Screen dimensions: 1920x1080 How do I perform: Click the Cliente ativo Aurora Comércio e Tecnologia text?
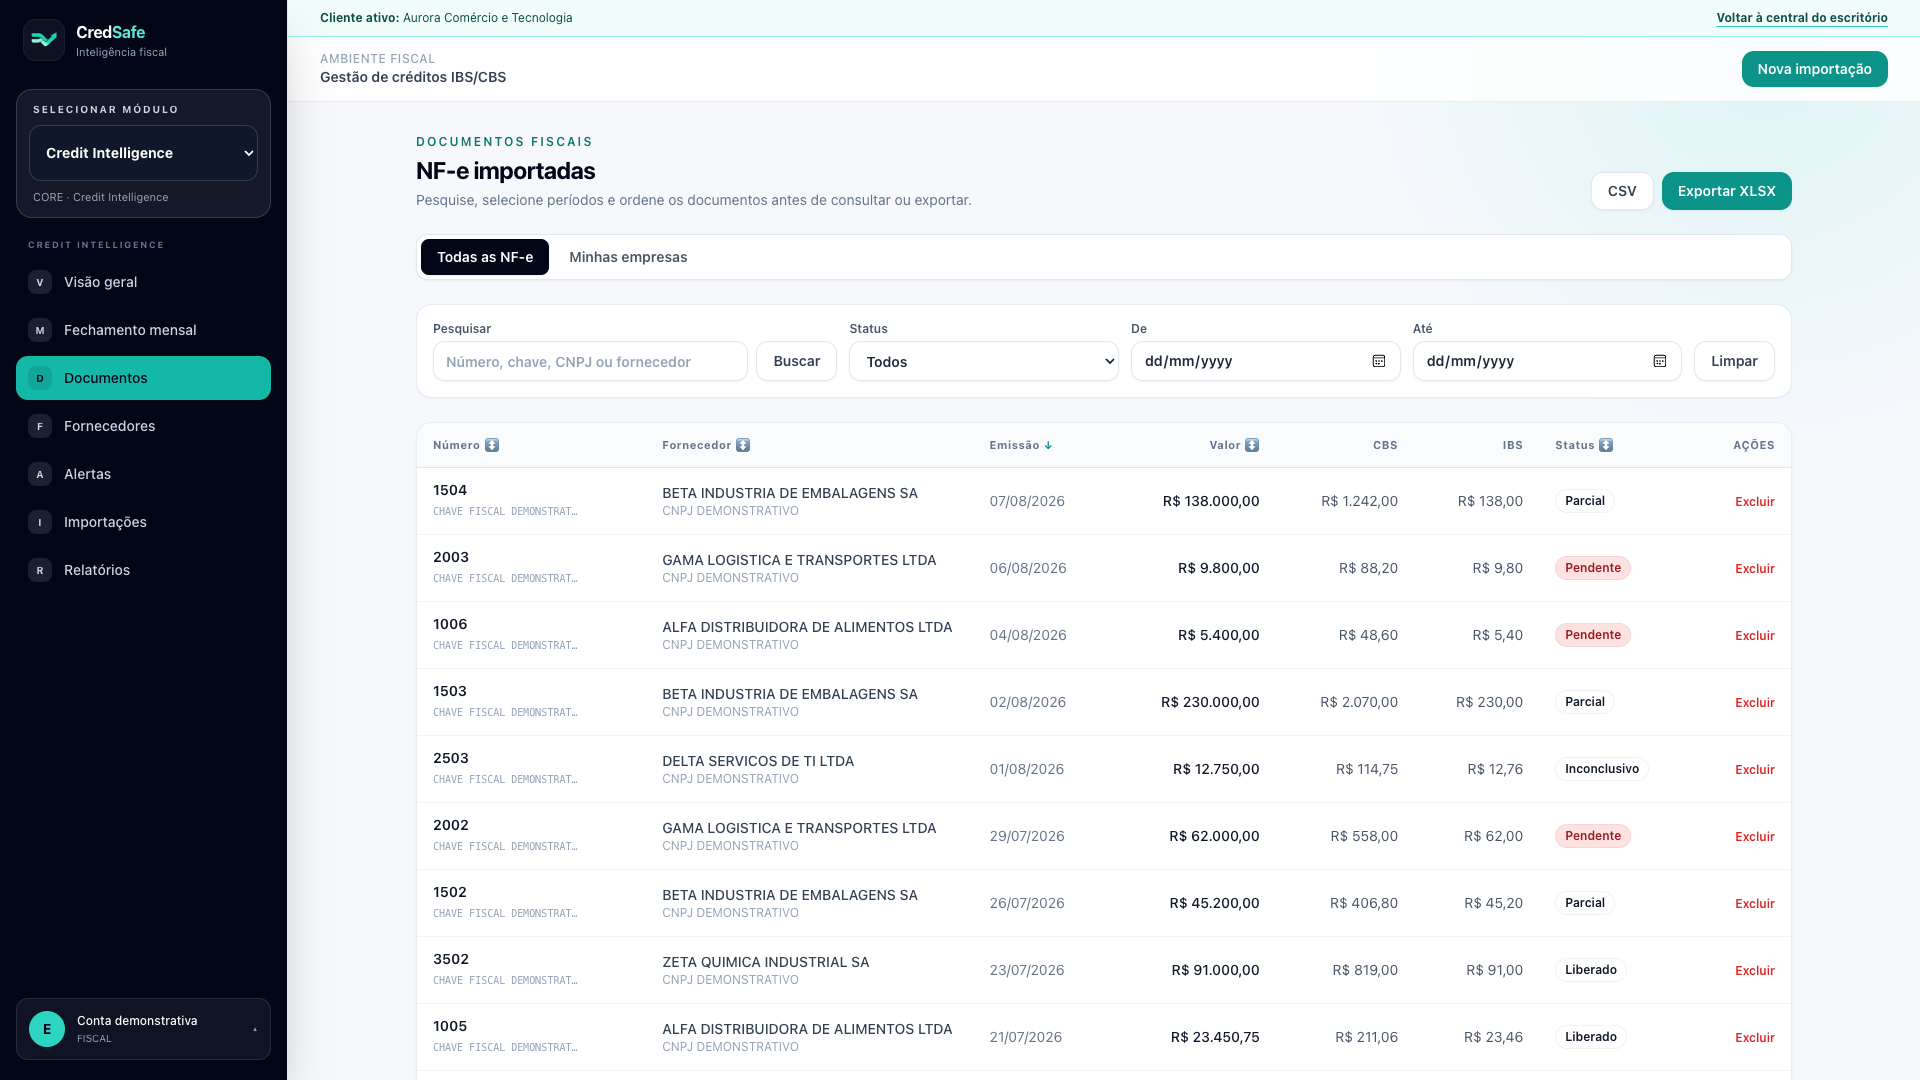[x=446, y=18]
